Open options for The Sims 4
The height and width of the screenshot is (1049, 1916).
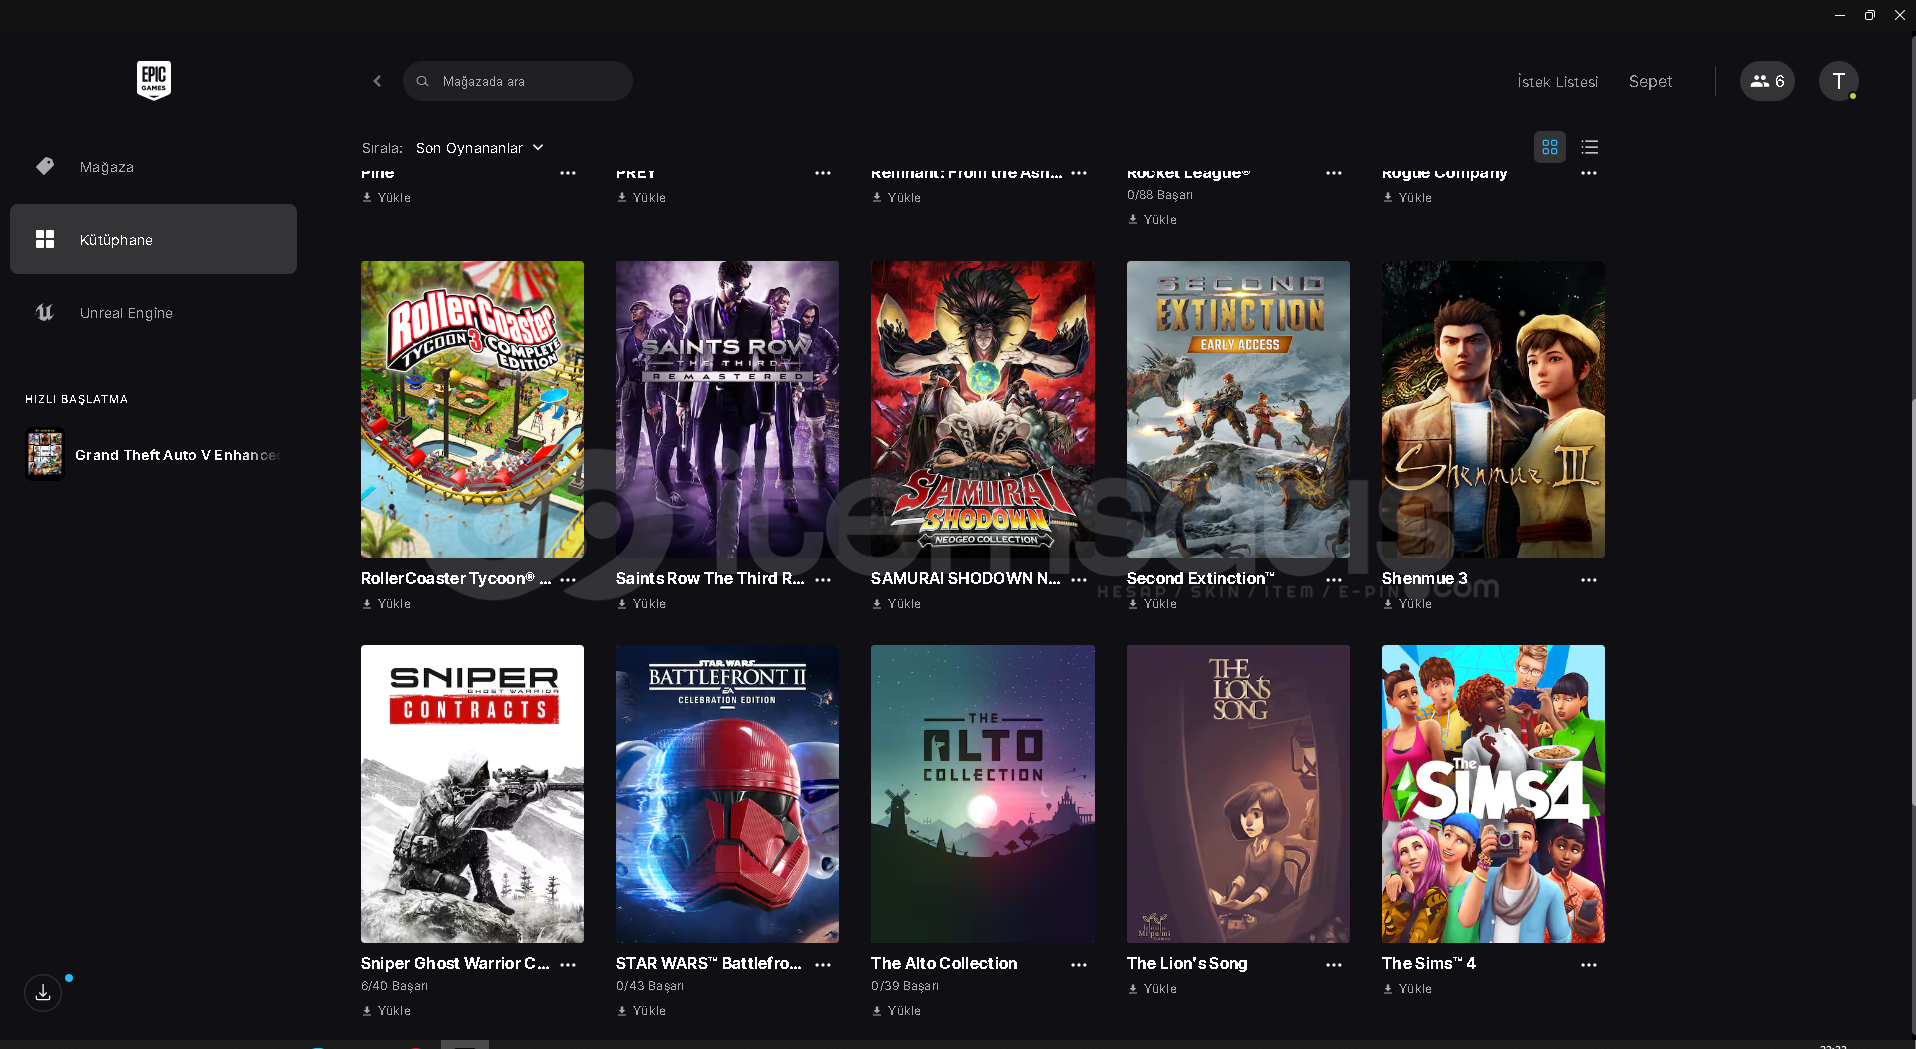click(x=1589, y=965)
